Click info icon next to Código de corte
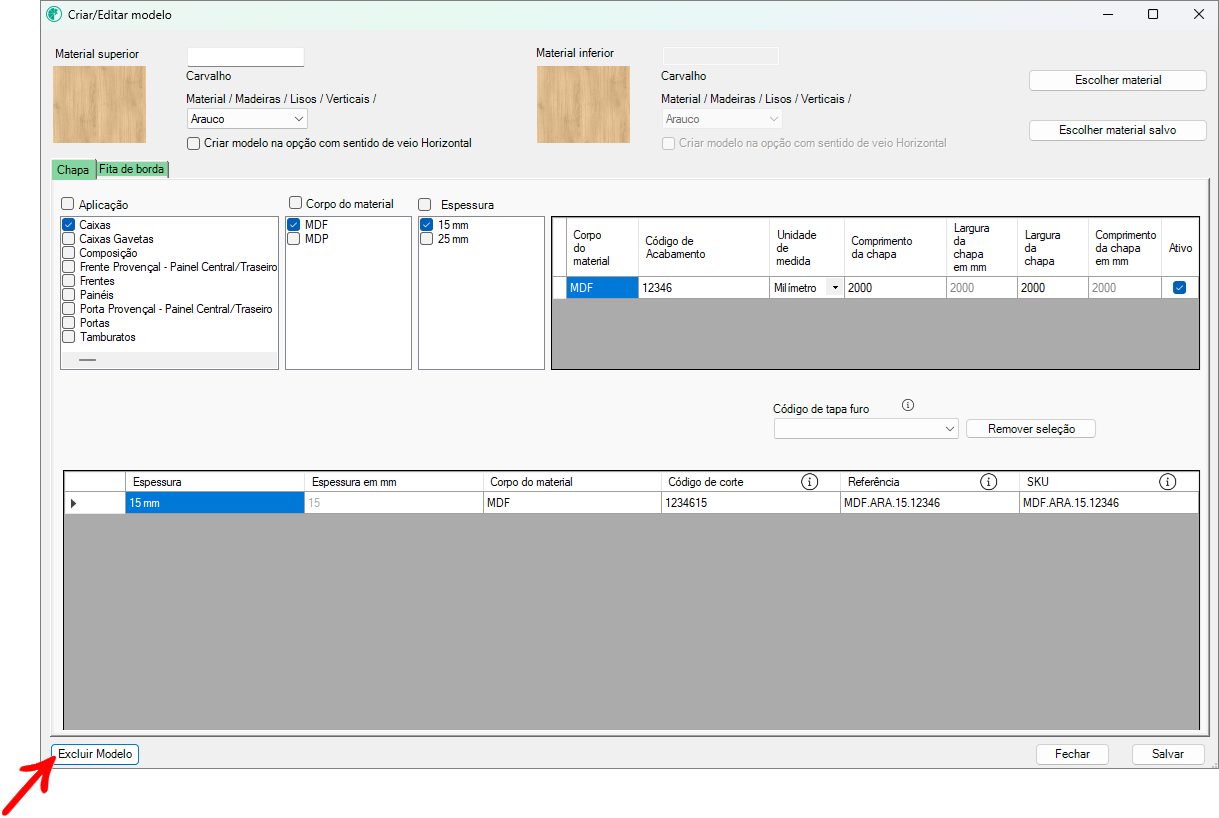1219x818 pixels. 810,482
